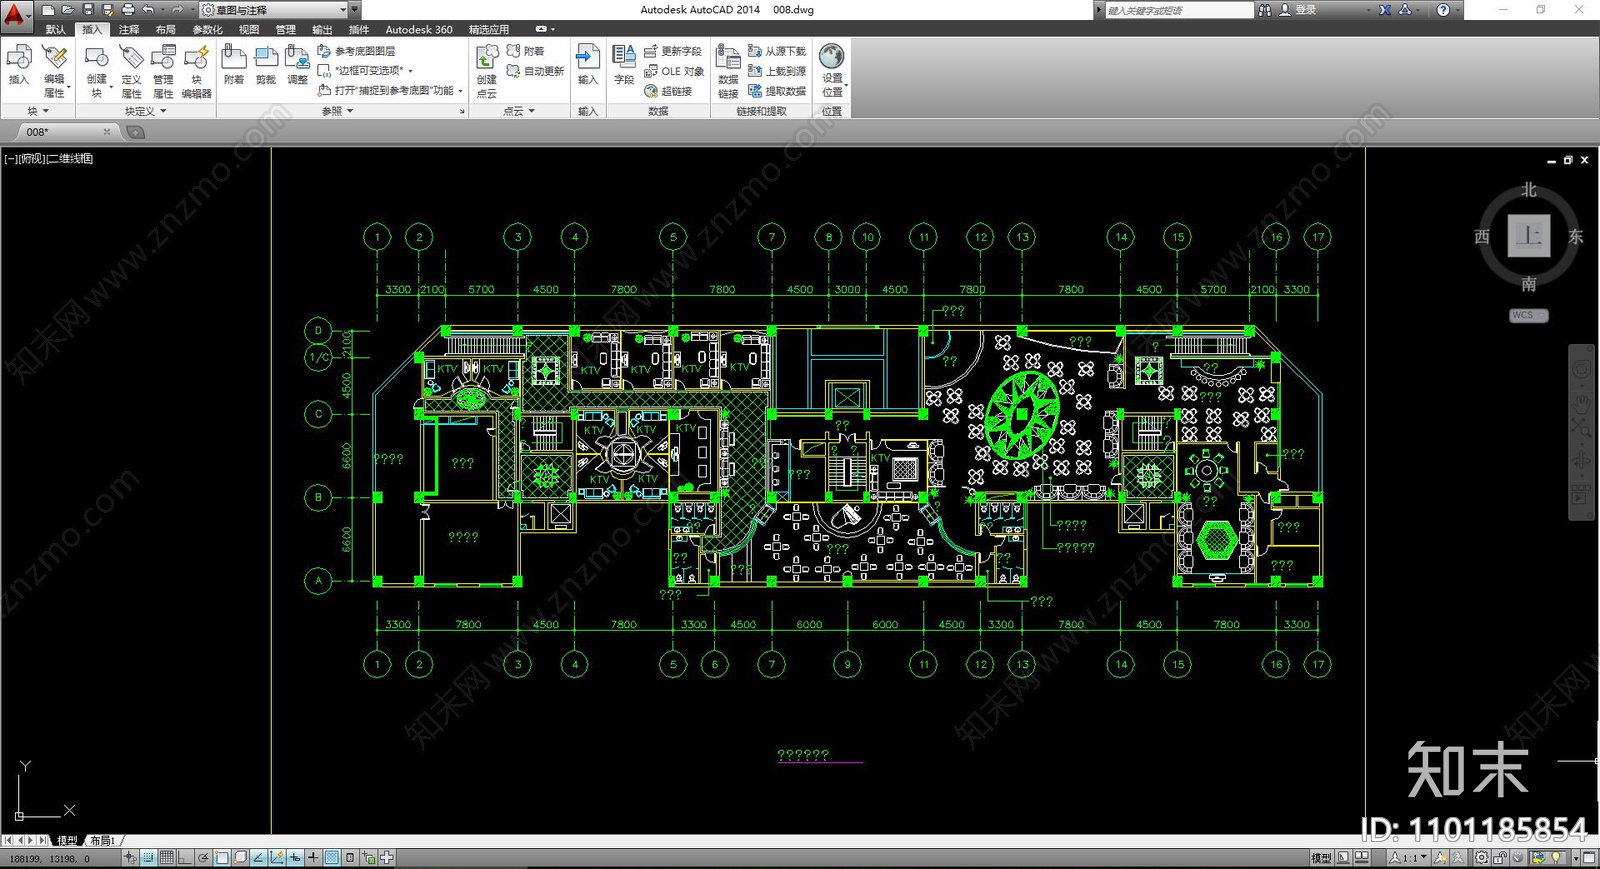Toggle Object Snap in status bar

click(x=222, y=858)
